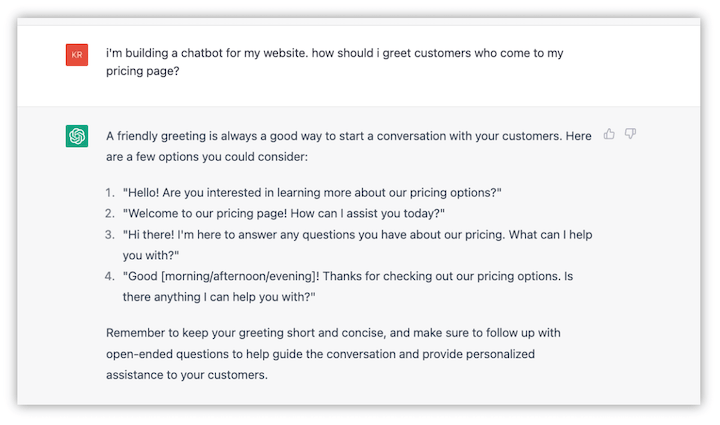The height and width of the screenshot is (425, 720).
Task: Click the red KR user avatar
Action: 77,56
